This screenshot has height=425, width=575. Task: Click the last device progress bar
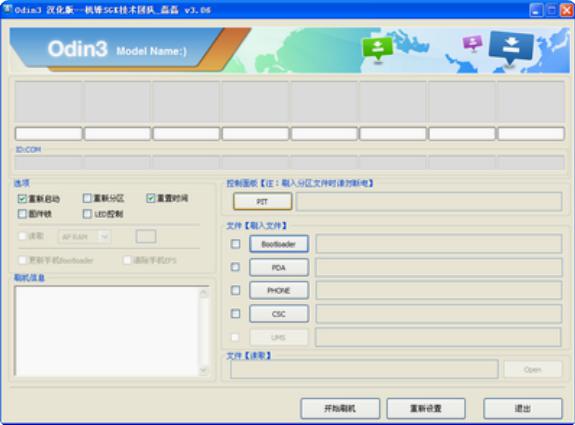[531, 134]
